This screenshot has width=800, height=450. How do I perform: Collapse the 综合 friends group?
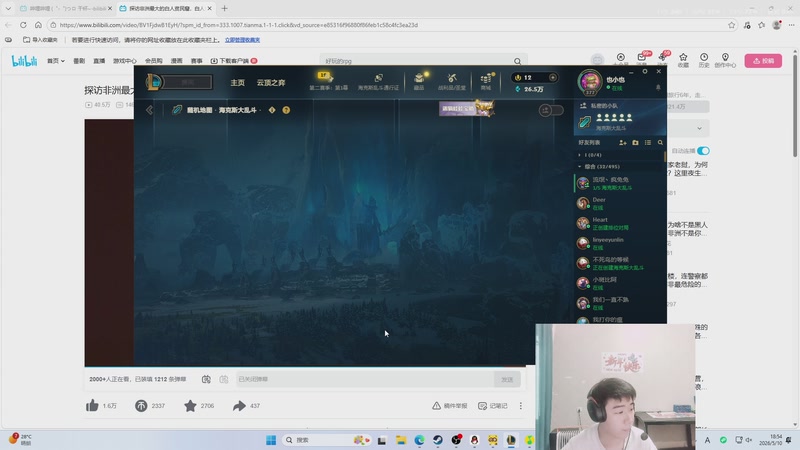580,166
